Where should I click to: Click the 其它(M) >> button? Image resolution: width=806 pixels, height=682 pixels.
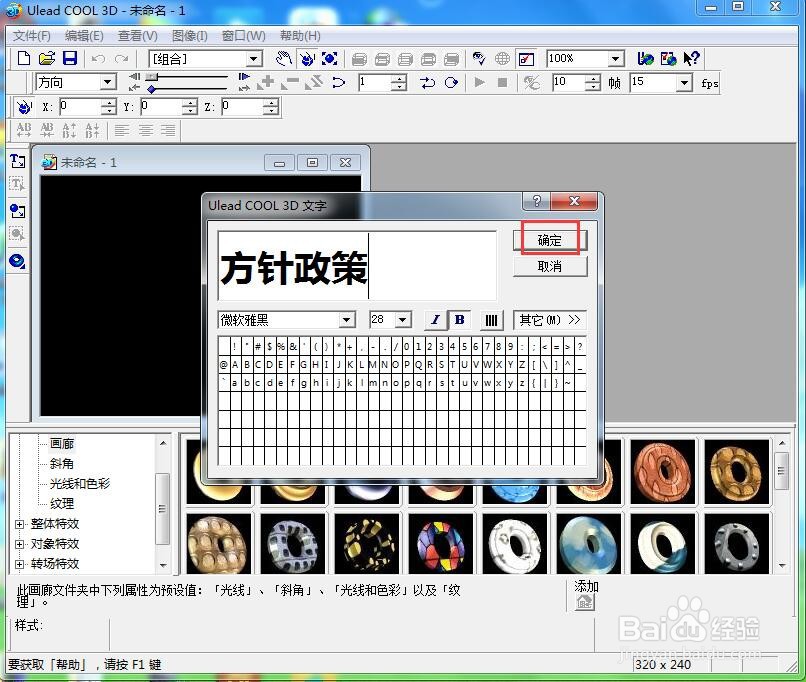click(x=549, y=320)
